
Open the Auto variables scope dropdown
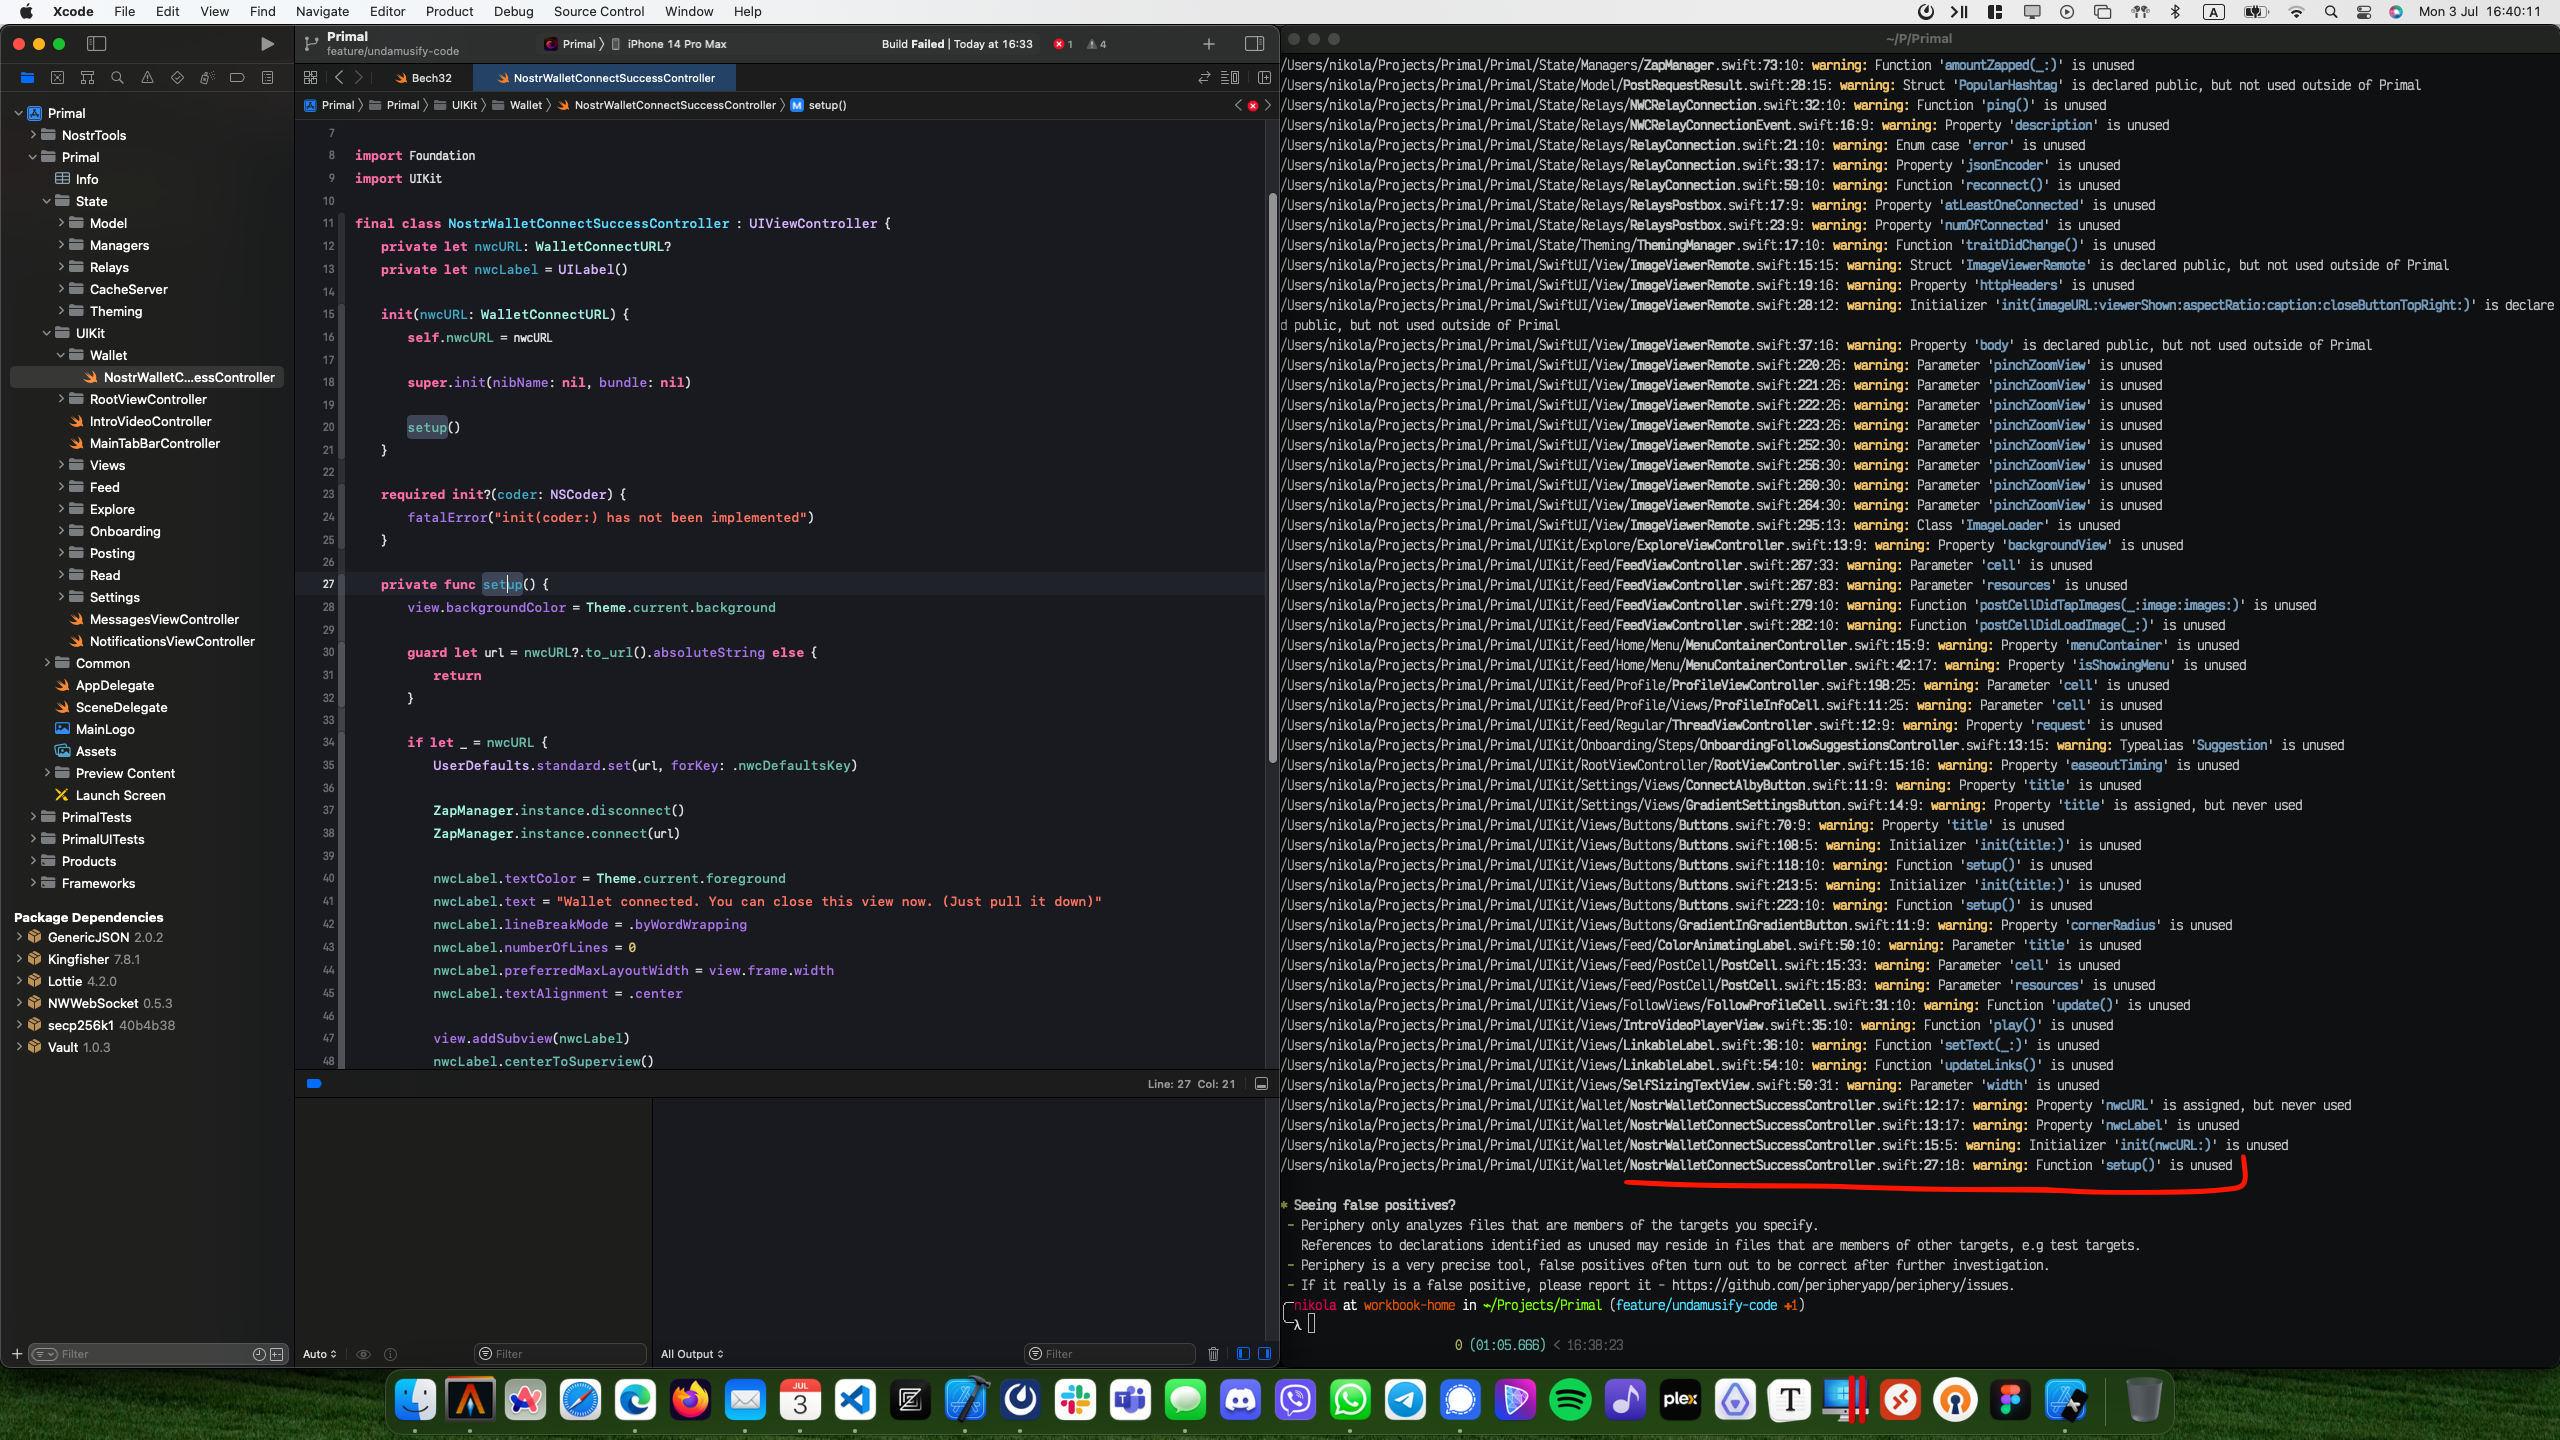(318, 1354)
